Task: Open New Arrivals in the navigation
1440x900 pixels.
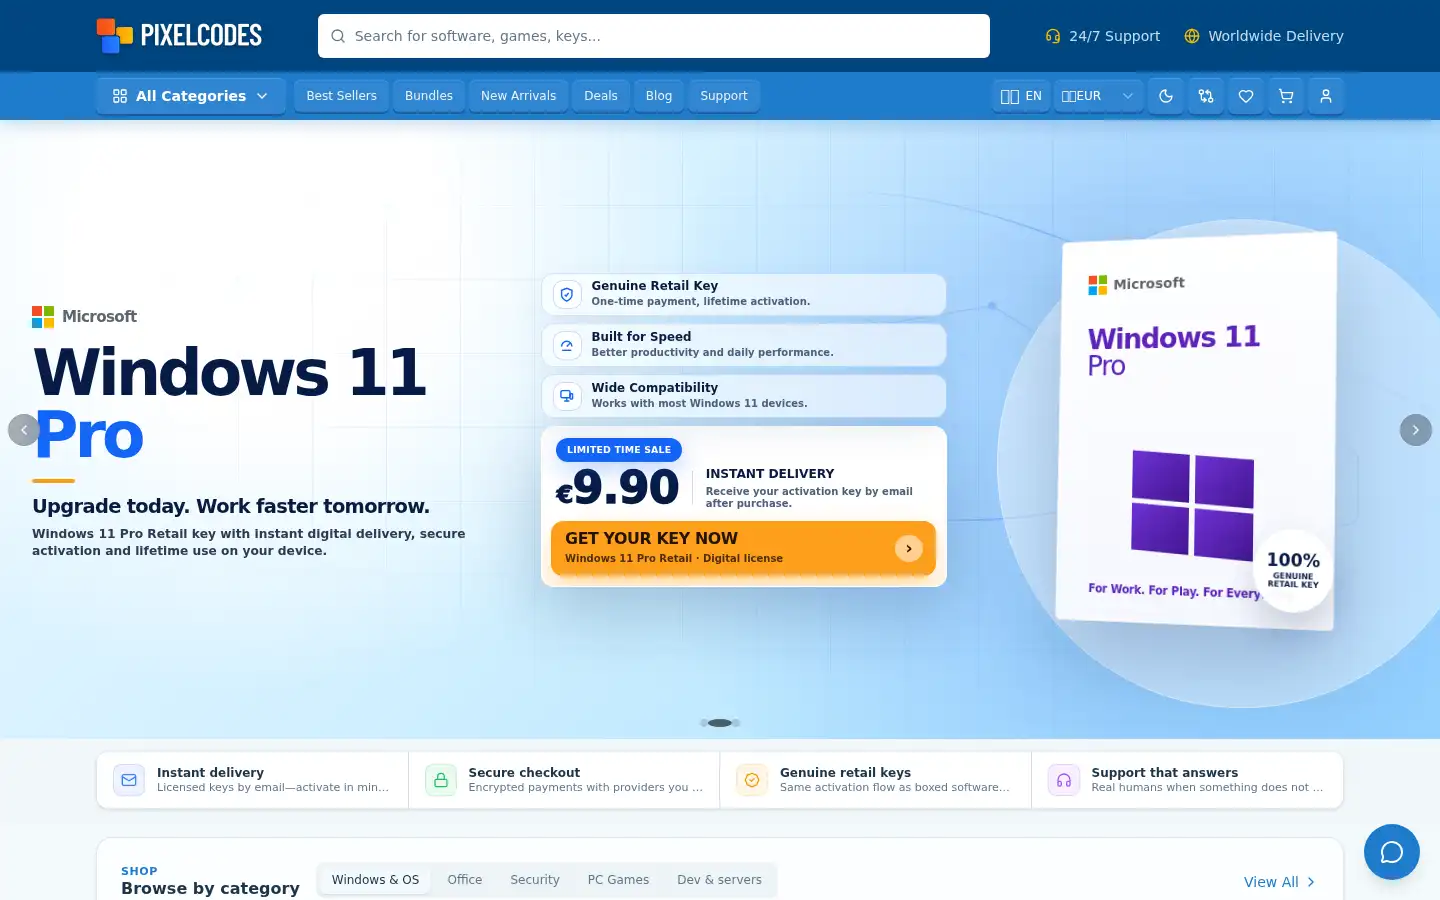Action: click(x=518, y=96)
